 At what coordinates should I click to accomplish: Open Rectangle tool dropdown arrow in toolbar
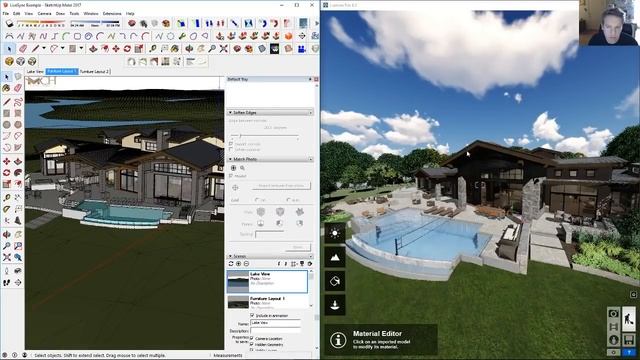coord(81,49)
